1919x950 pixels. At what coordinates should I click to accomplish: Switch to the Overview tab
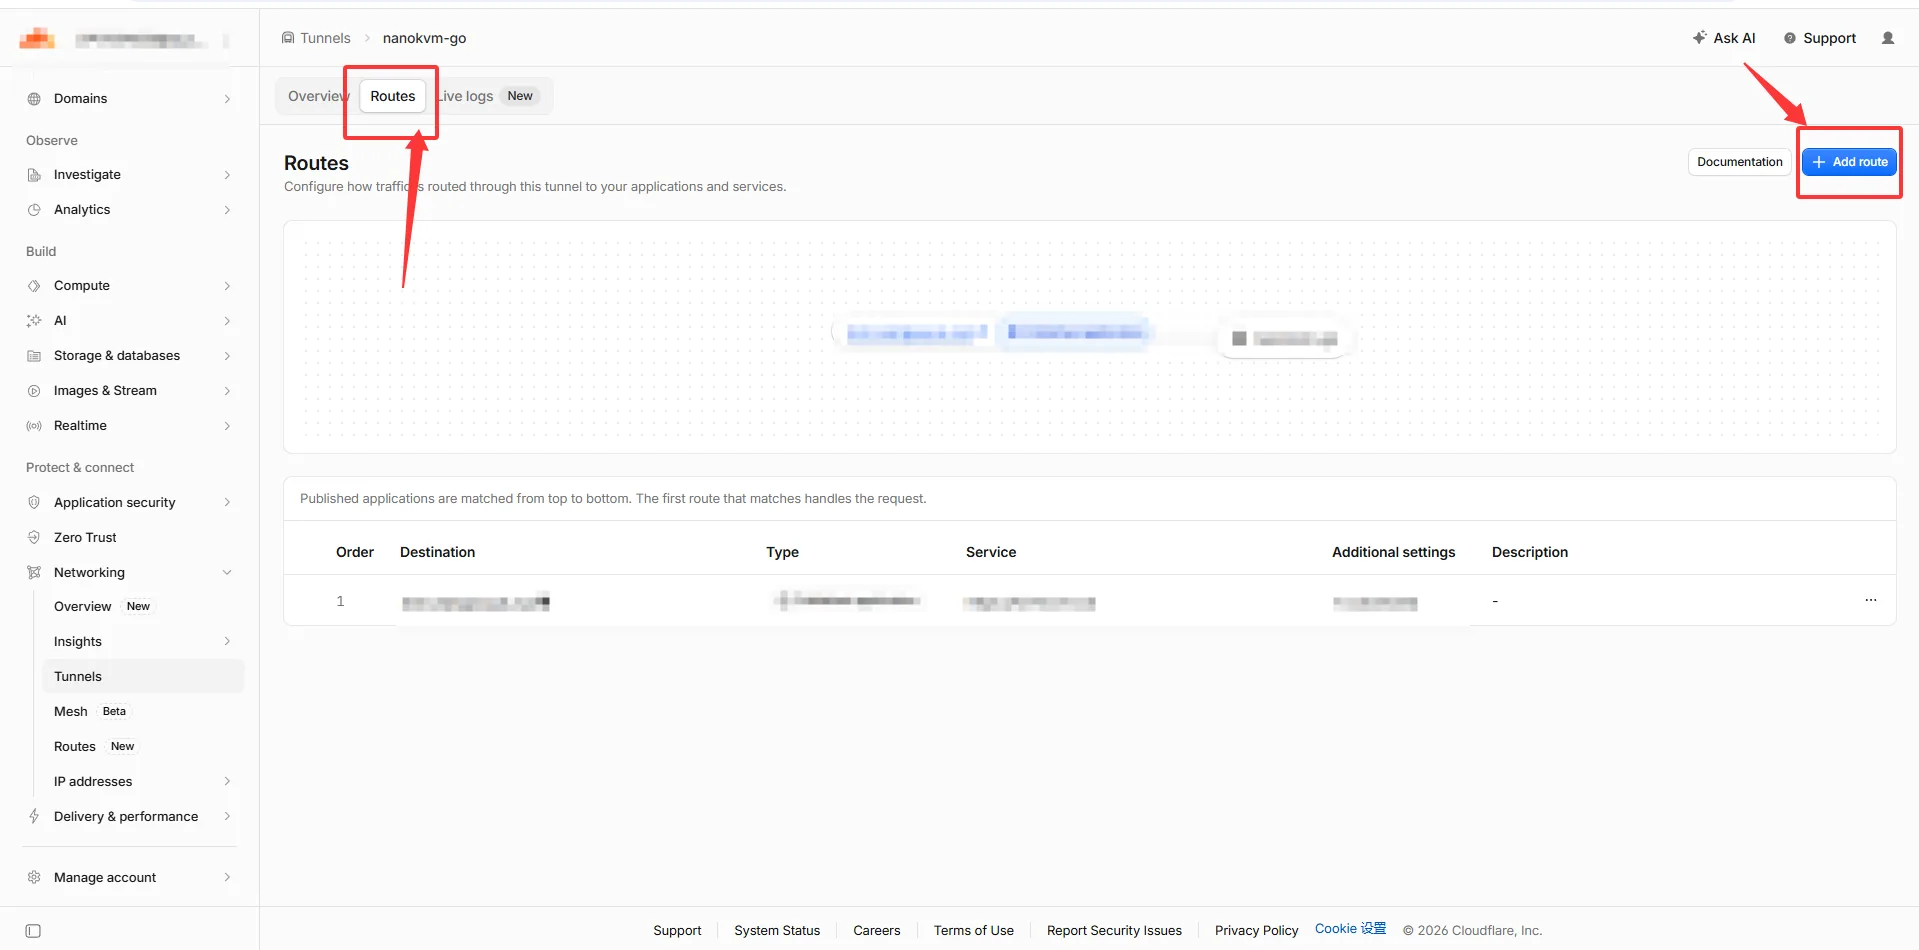tap(317, 96)
